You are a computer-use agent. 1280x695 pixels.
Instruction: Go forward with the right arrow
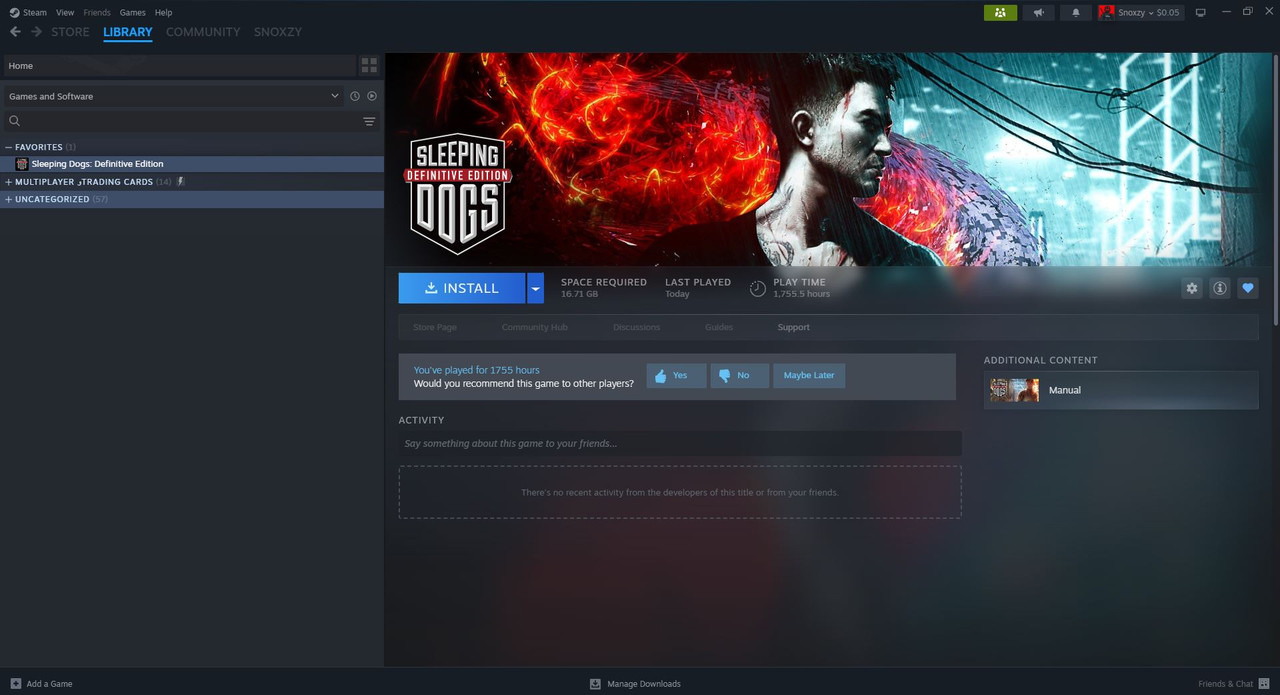(37, 32)
